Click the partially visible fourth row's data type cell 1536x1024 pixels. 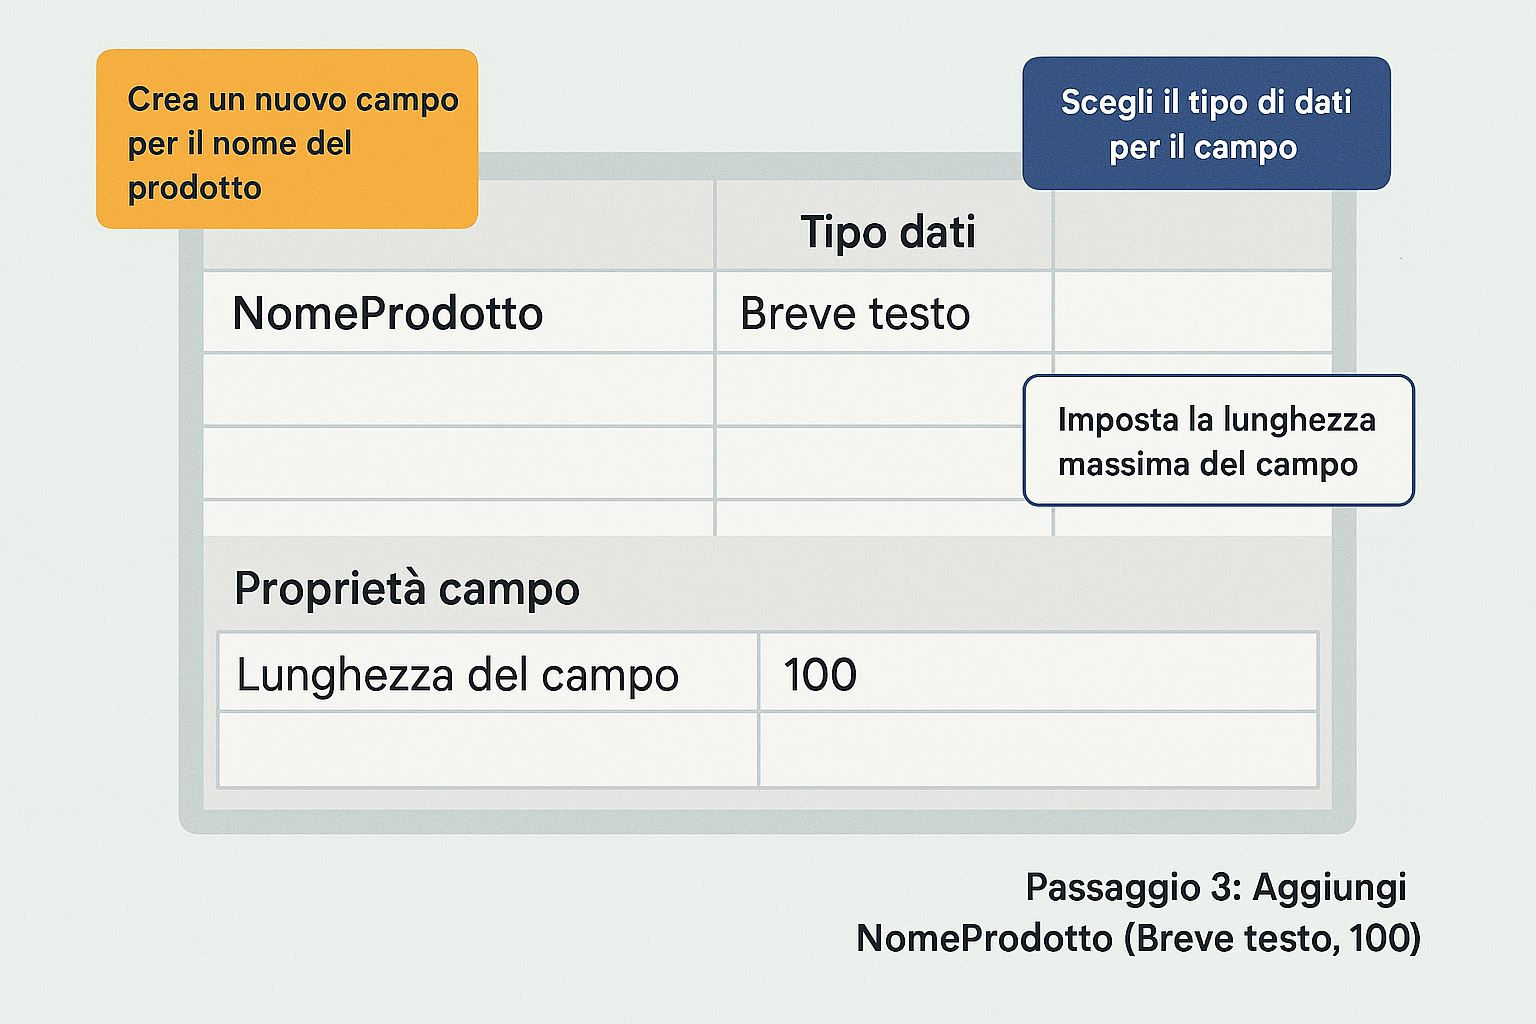tap(868, 519)
